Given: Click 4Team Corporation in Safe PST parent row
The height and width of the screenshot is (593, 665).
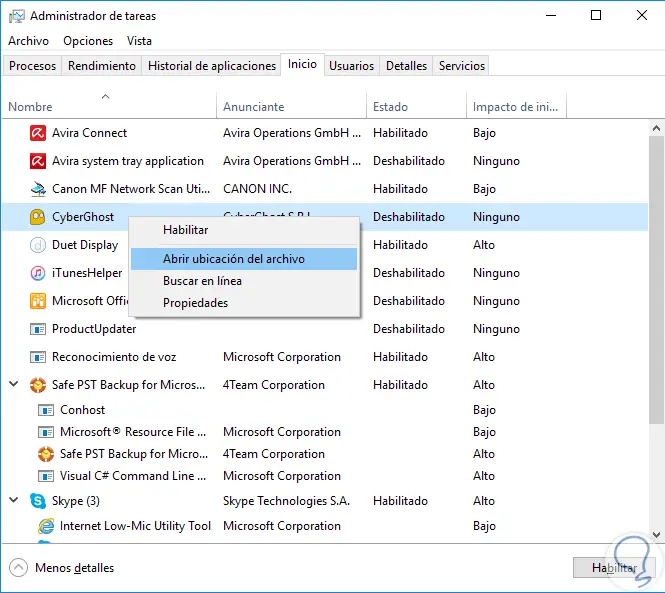Looking at the screenshot, I should (x=274, y=385).
